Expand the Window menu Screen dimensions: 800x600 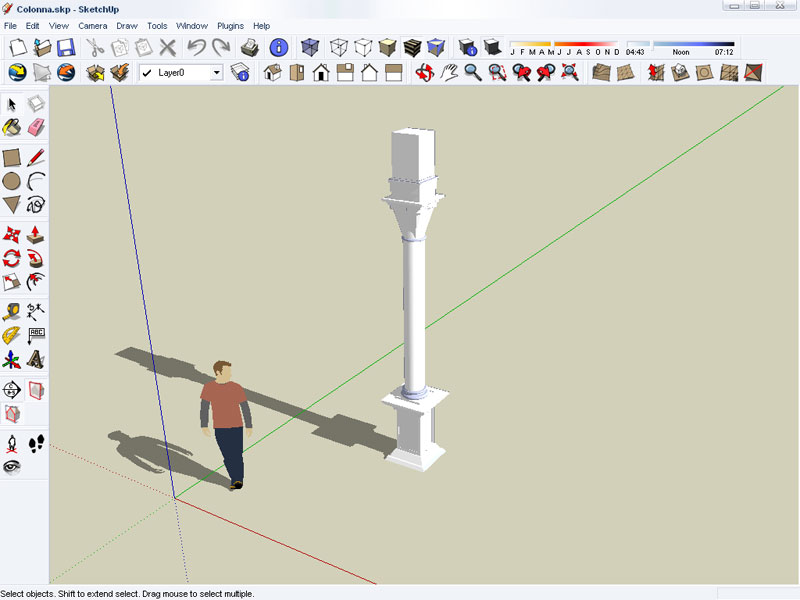(x=191, y=25)
